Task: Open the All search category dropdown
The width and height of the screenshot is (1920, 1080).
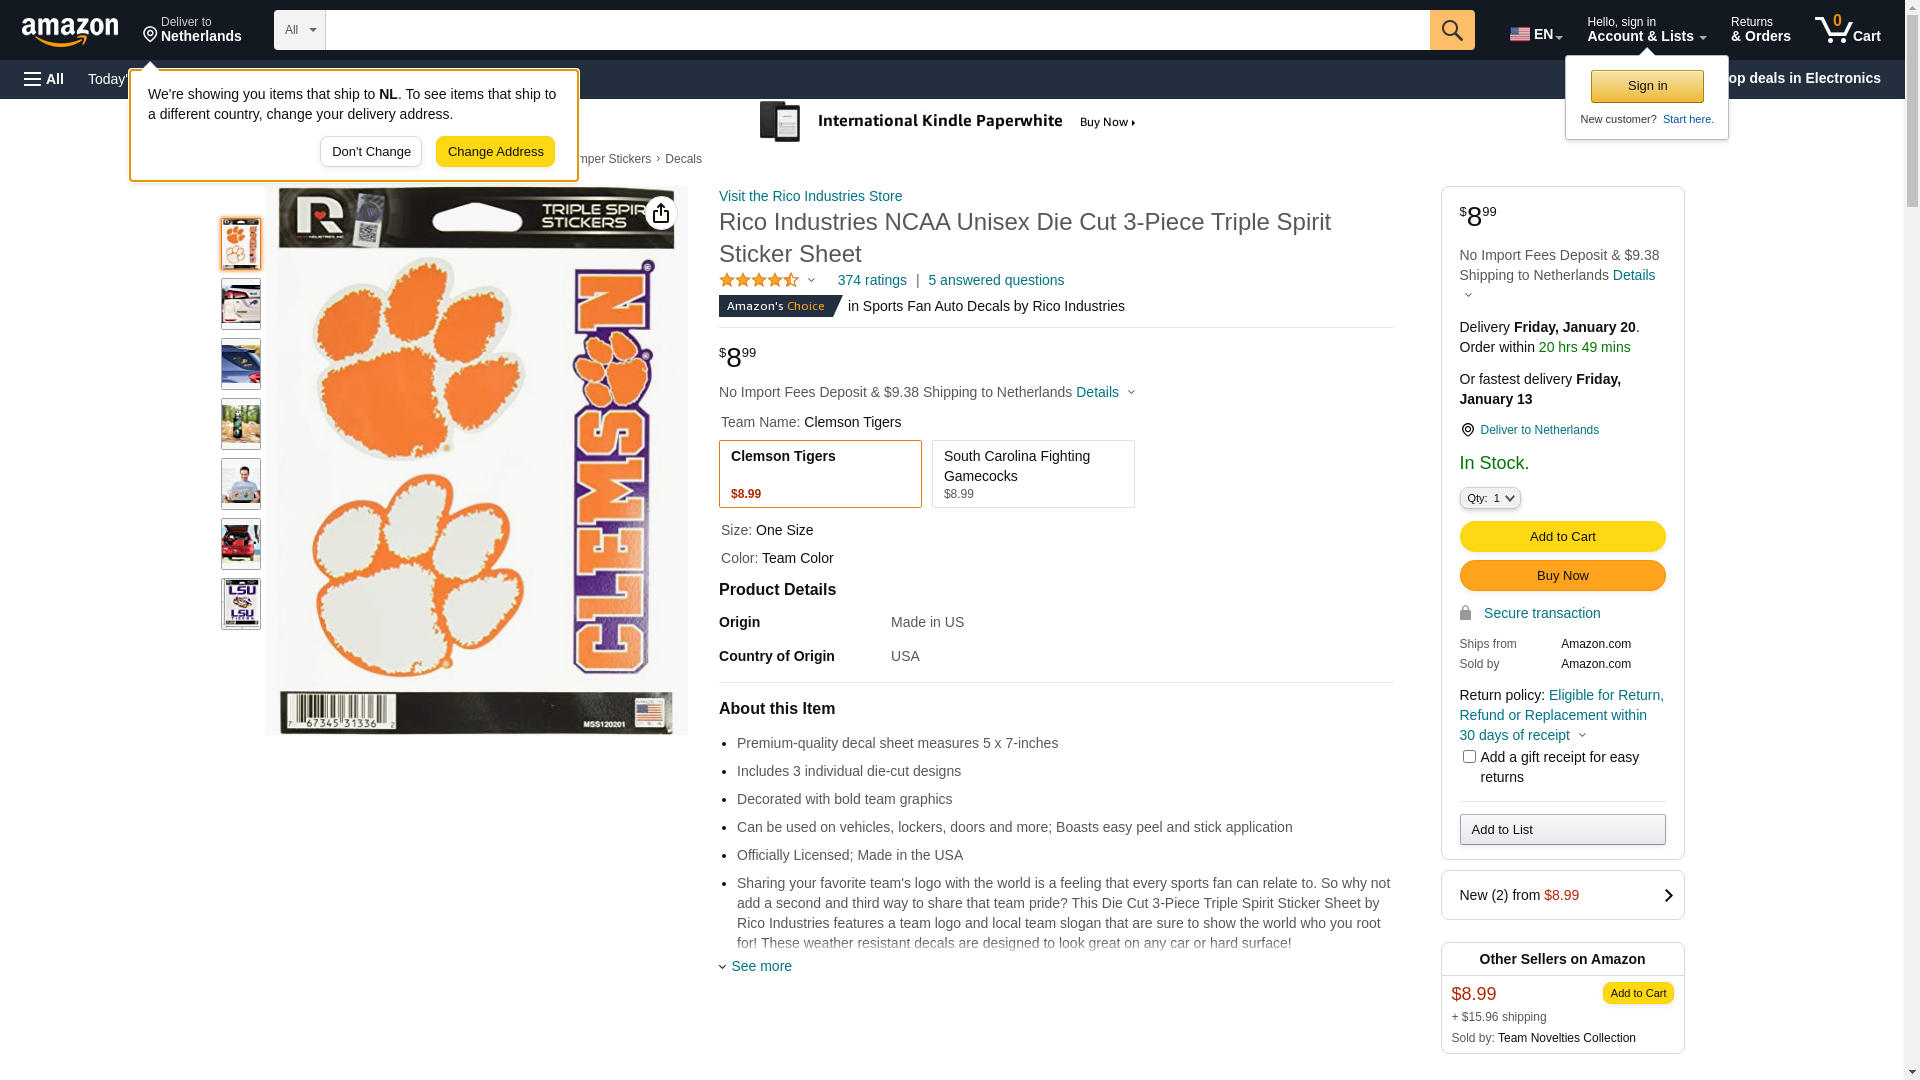Action: tap(299, 30)
